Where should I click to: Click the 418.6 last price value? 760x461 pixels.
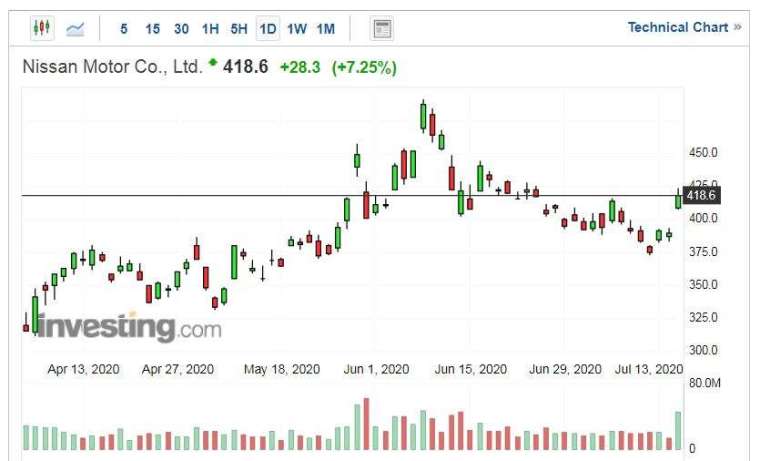click(245, 66)
